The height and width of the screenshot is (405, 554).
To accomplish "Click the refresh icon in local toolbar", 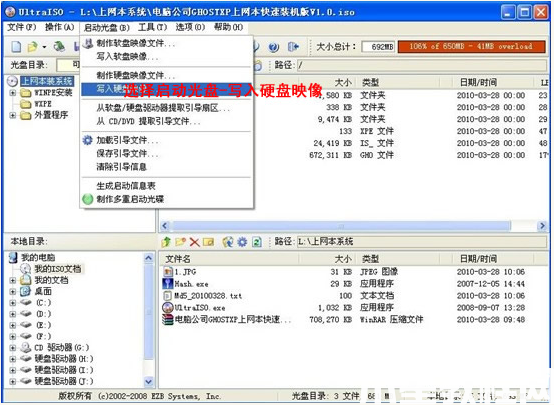I will pos(257,242).
